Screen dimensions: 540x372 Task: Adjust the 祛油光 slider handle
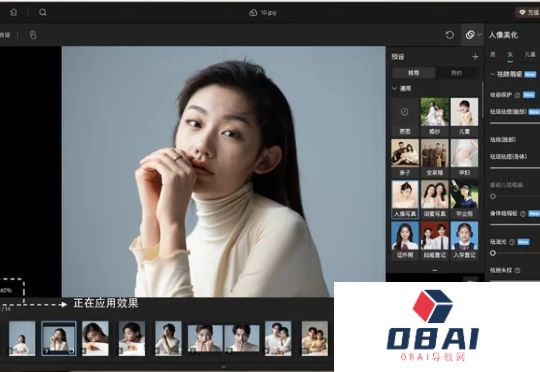click(493, 253)
